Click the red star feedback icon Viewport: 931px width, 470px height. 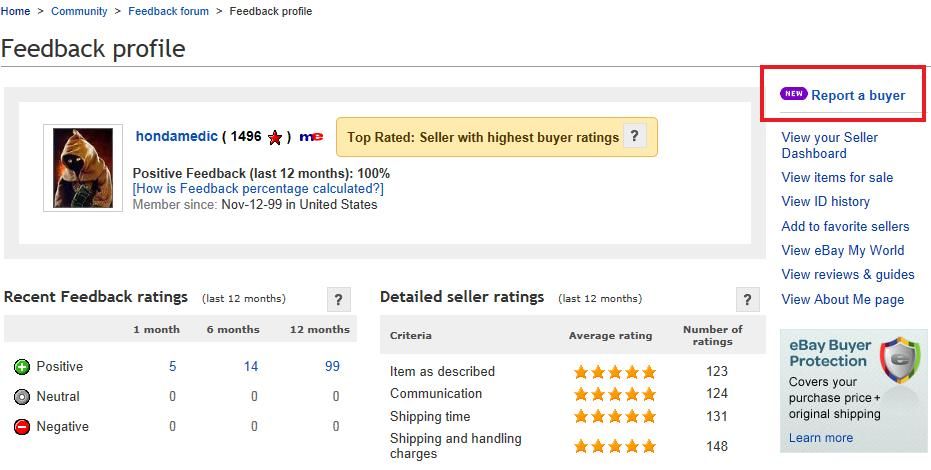[x=274, y=138]
